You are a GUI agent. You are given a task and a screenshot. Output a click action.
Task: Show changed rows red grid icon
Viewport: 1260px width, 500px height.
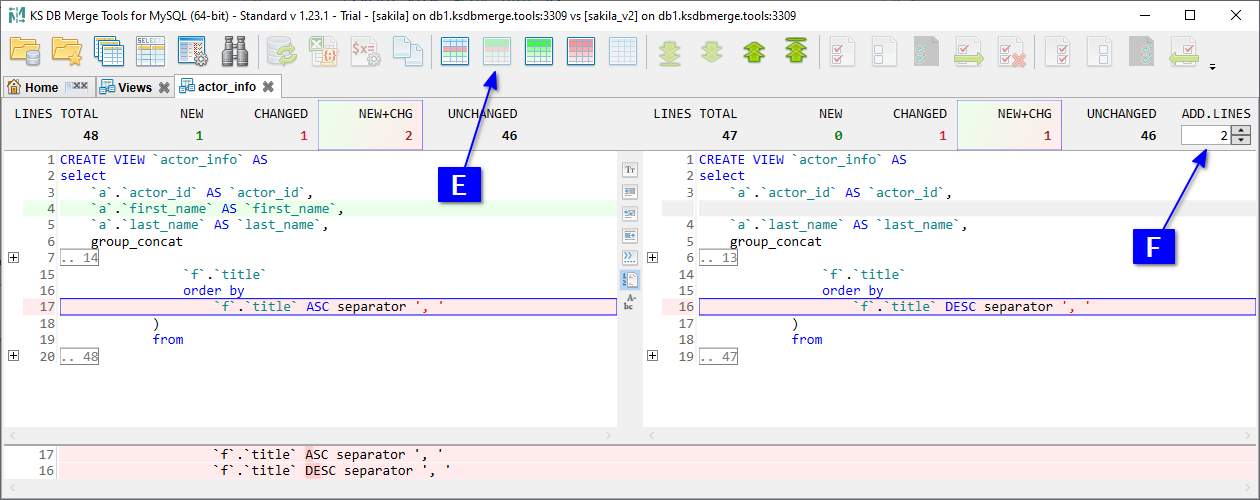pyautogui.click(x=581, y=51)
